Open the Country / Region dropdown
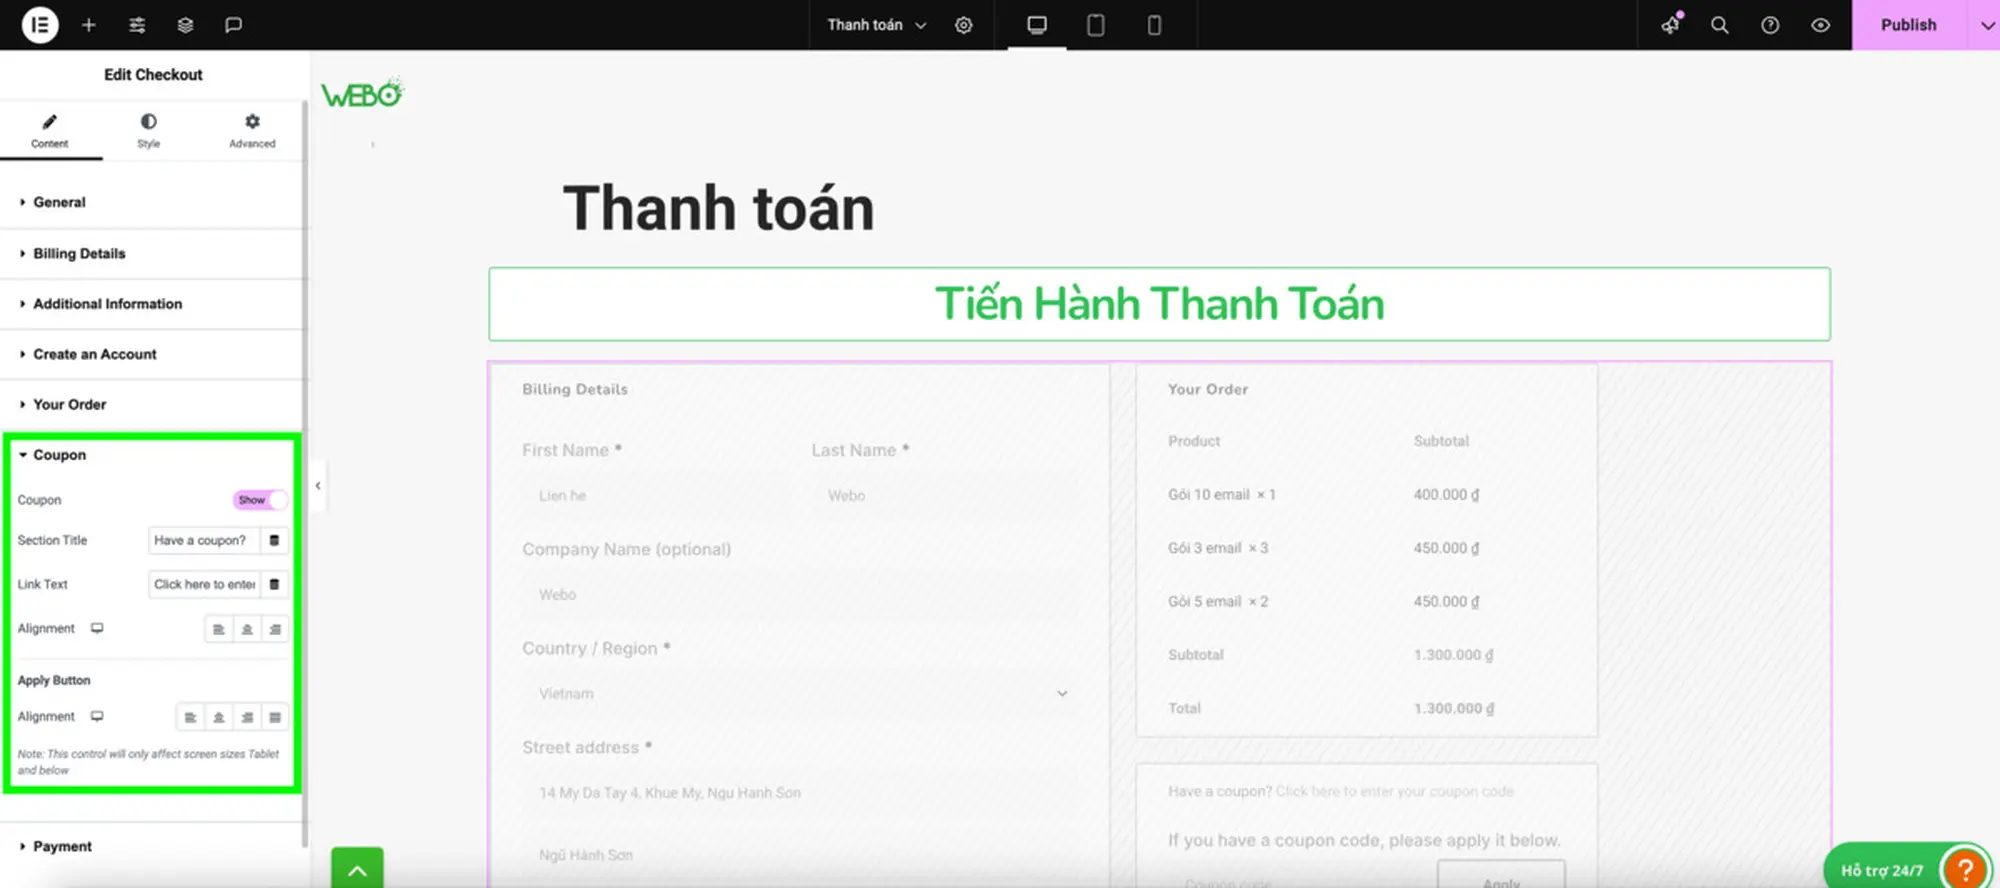 800,694
